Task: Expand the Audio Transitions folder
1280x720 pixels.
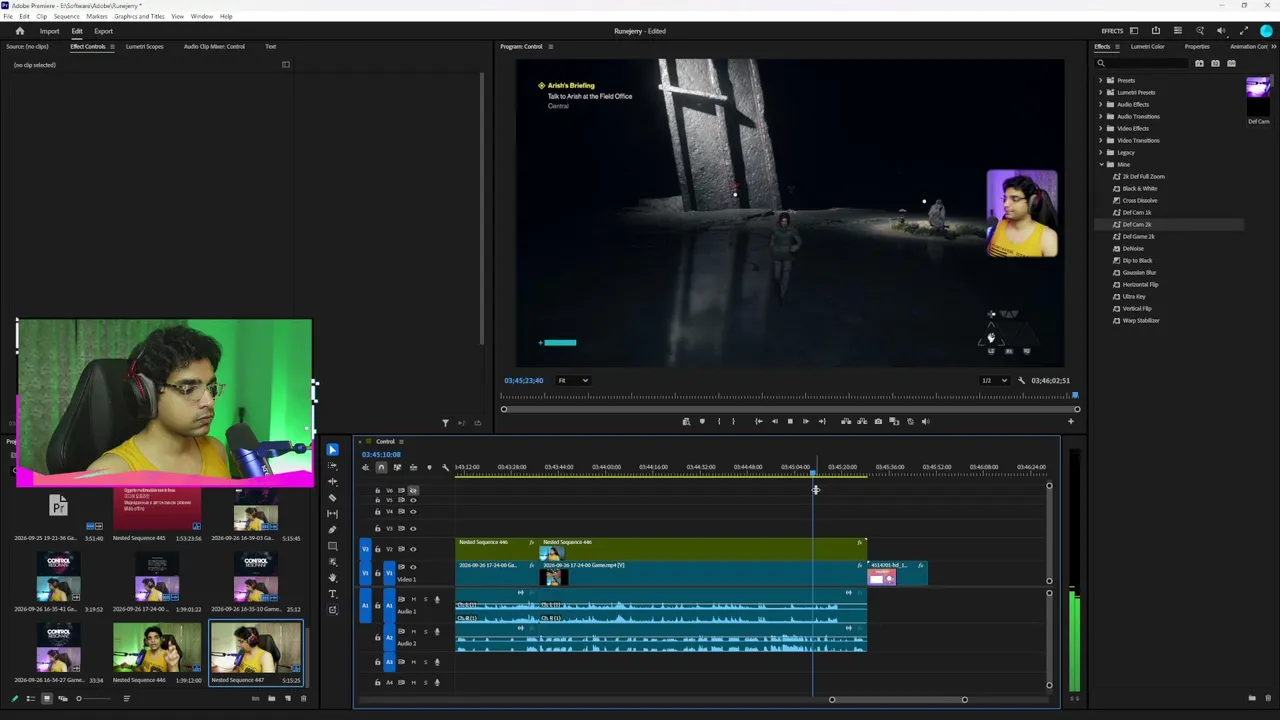Action: point(1101,116)
